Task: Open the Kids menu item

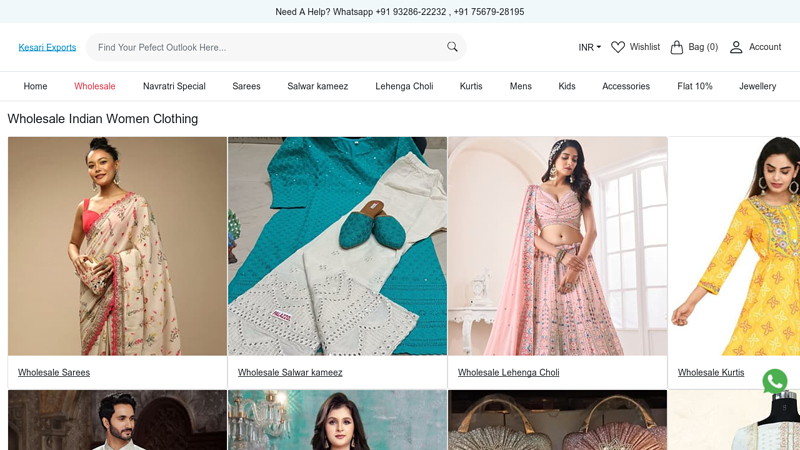Action: click(567, 86)
